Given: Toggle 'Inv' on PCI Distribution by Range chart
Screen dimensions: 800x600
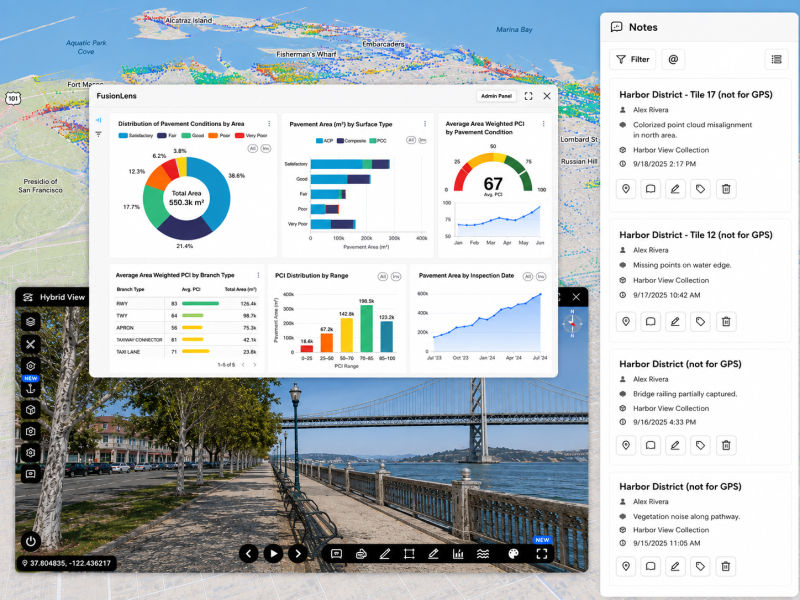Looking at the screenshot, I should [x=396, y=277].
